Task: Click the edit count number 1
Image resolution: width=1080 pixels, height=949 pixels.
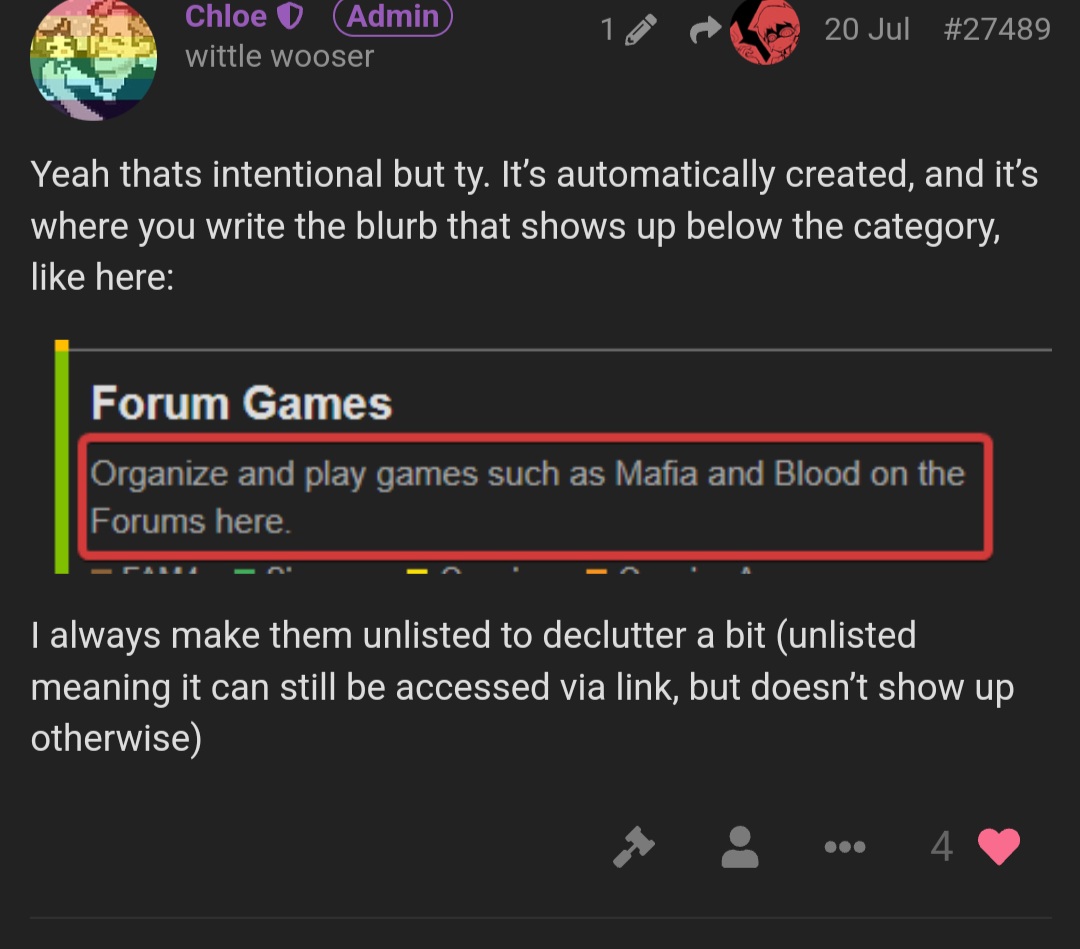Action: point(607,30)
